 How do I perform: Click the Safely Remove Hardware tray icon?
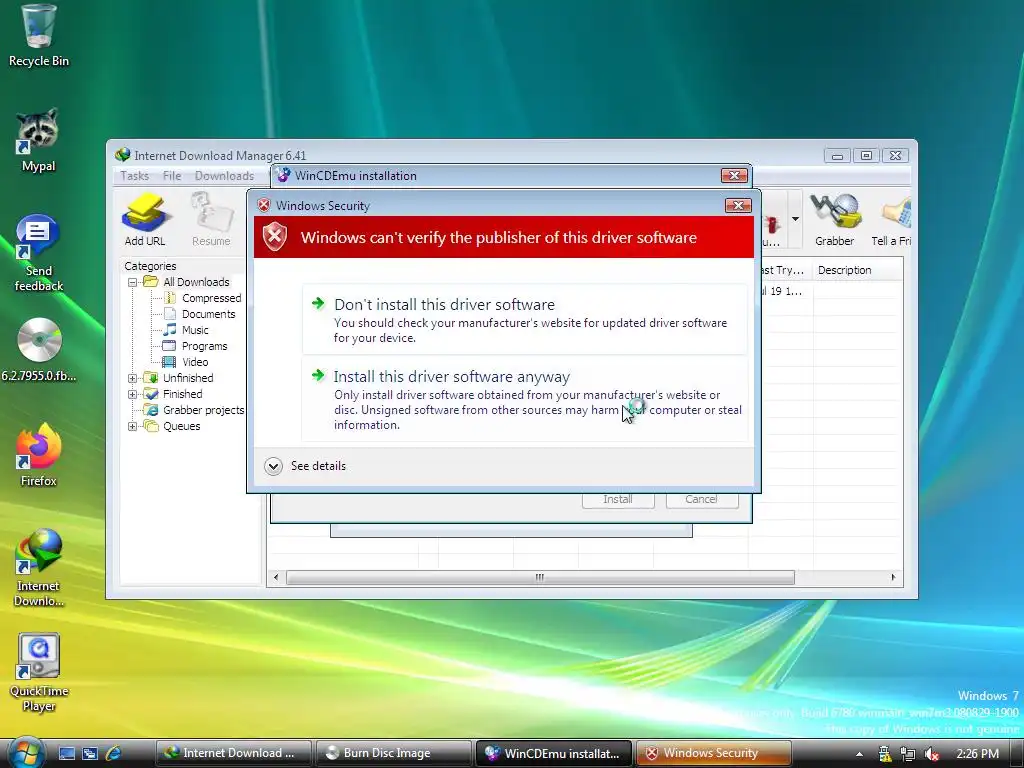point(885,754)
